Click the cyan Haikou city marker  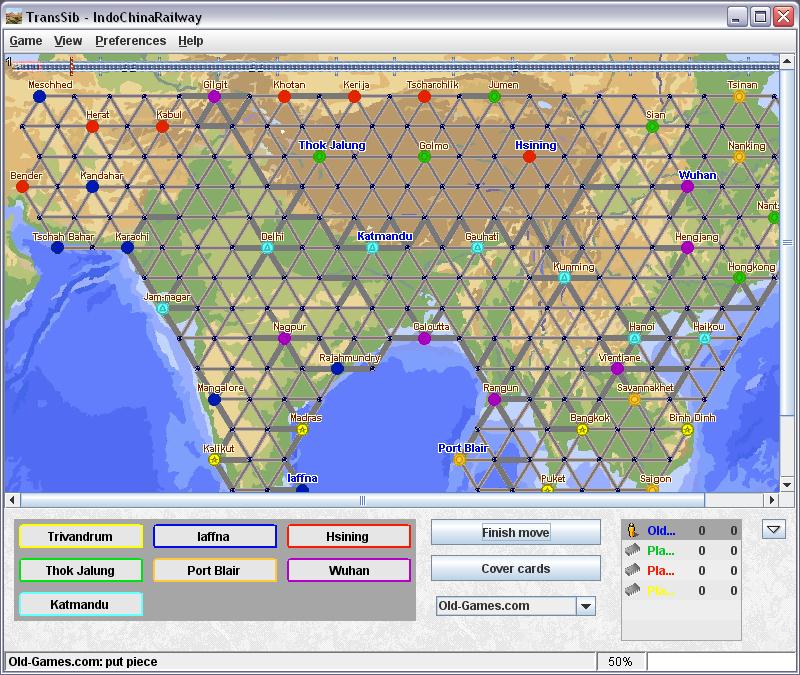pyautogui.click(x=704, y=338)
